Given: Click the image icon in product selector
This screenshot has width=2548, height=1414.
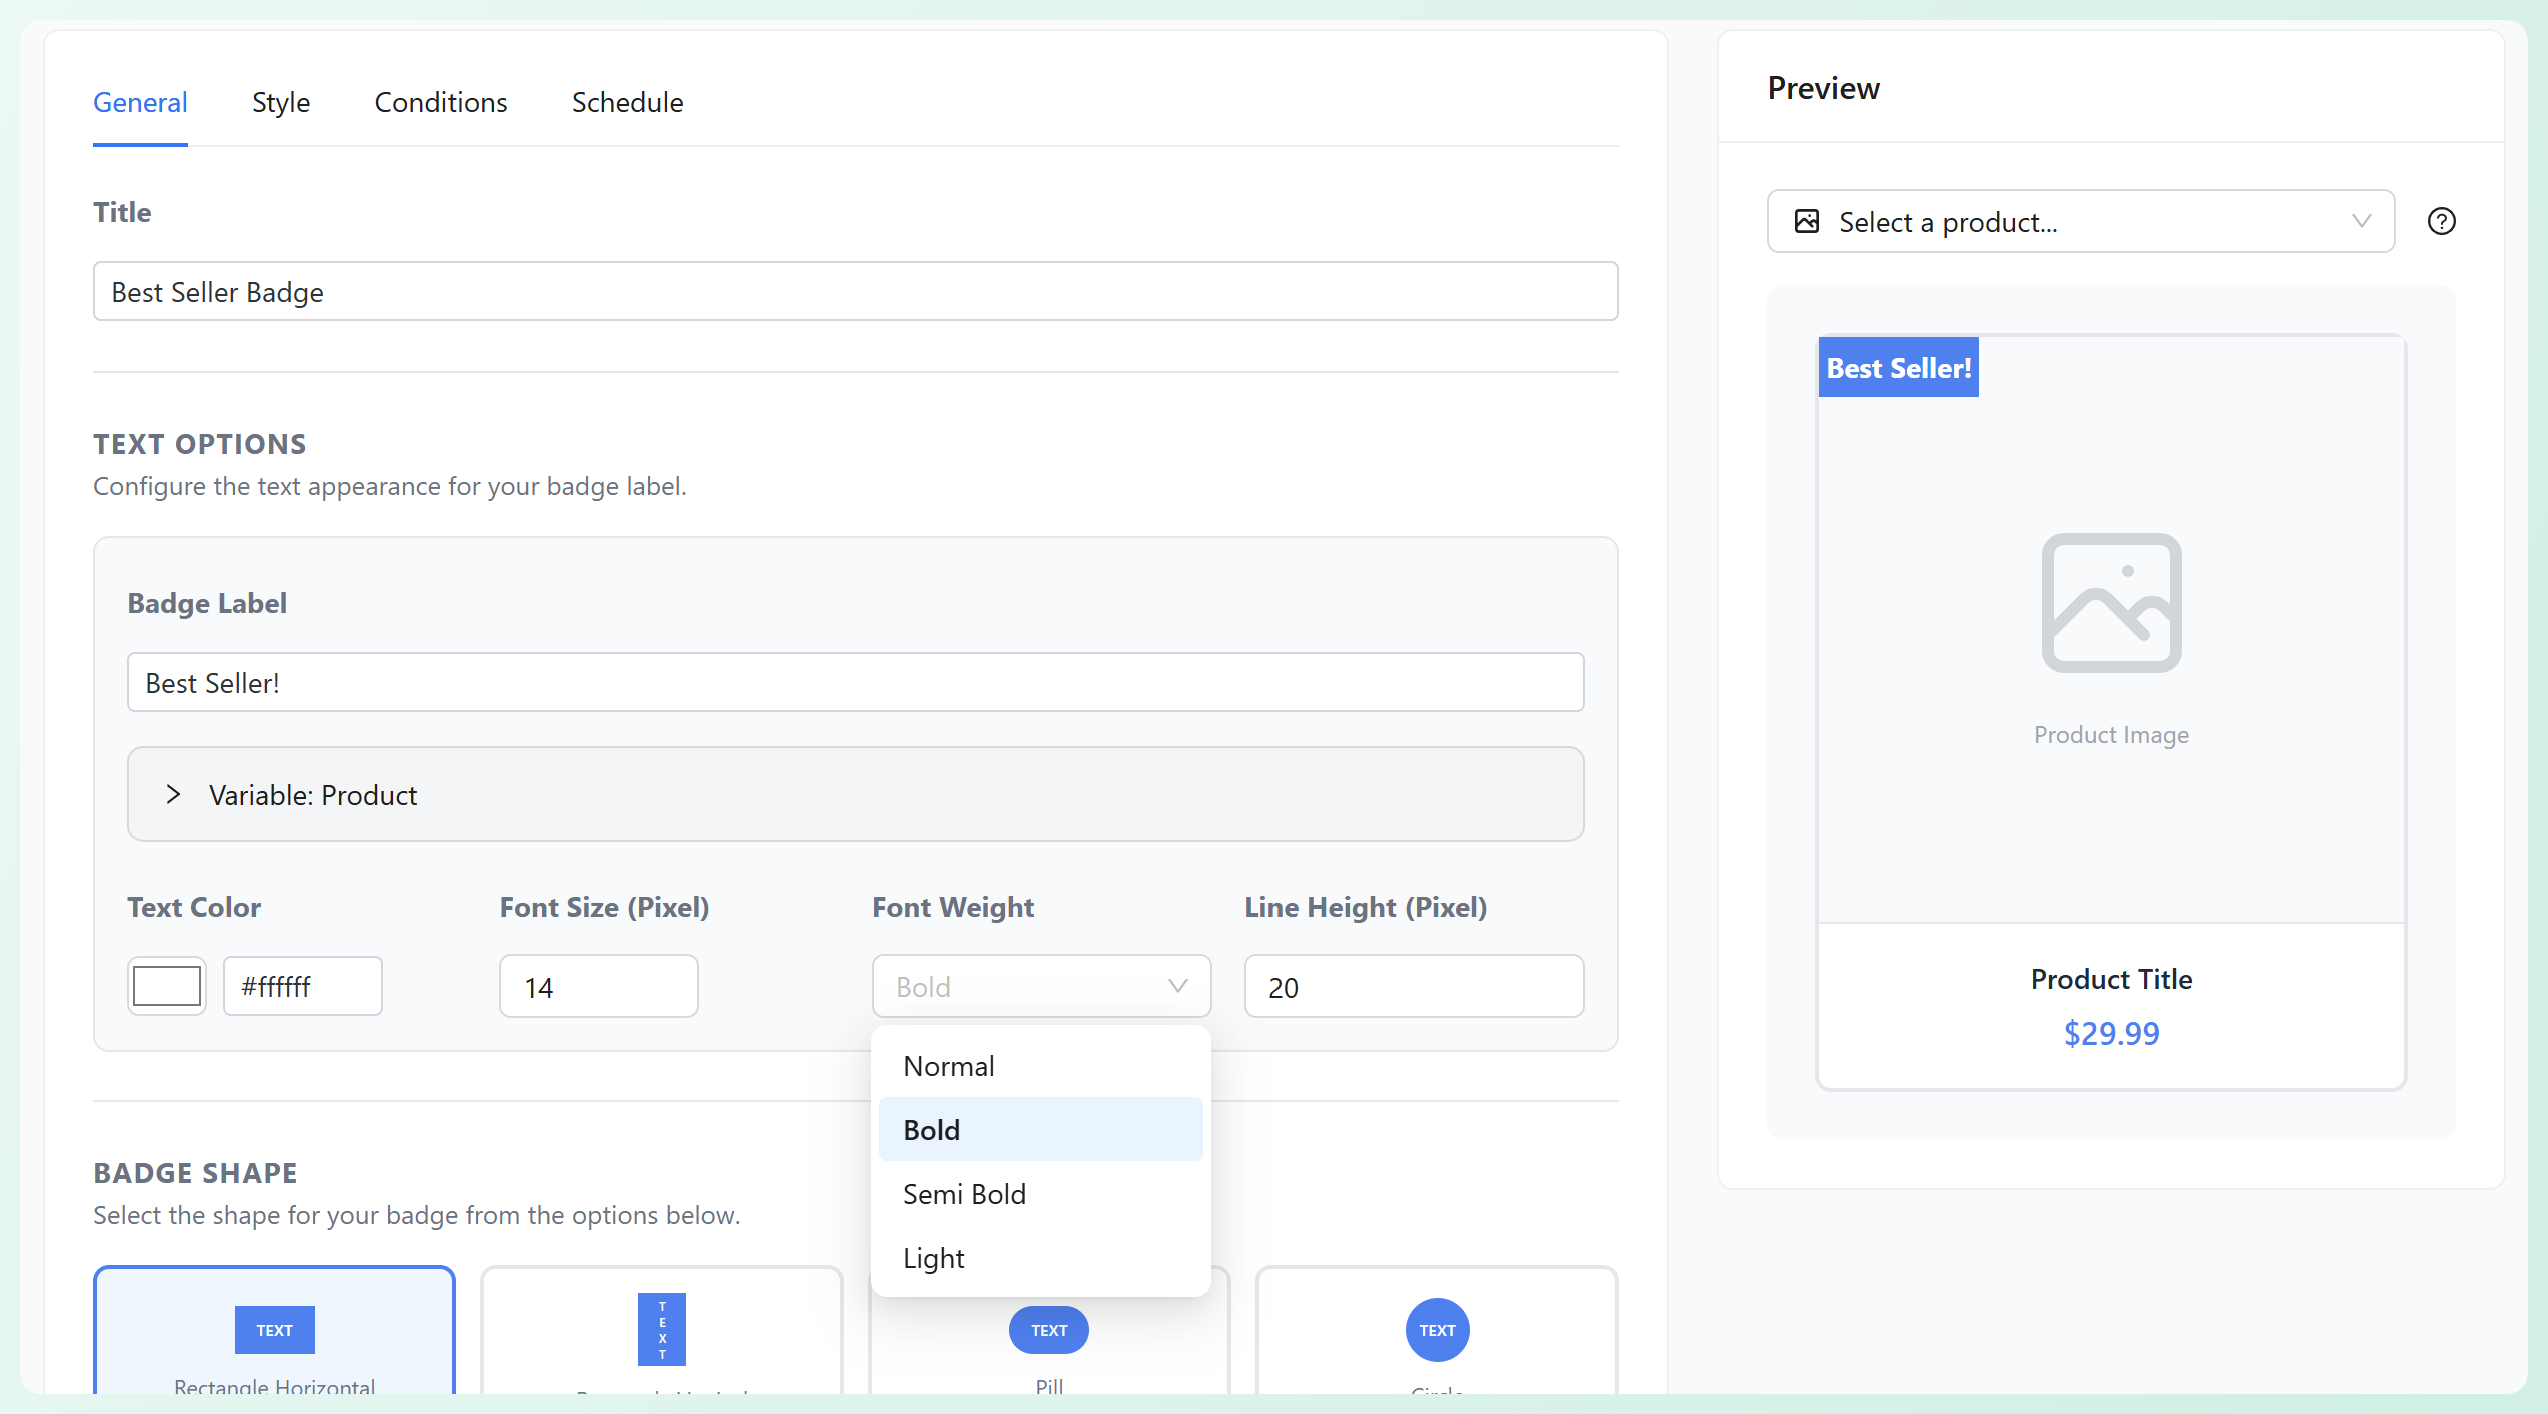Looking at the screenshot, I should tap(1806, 221).
